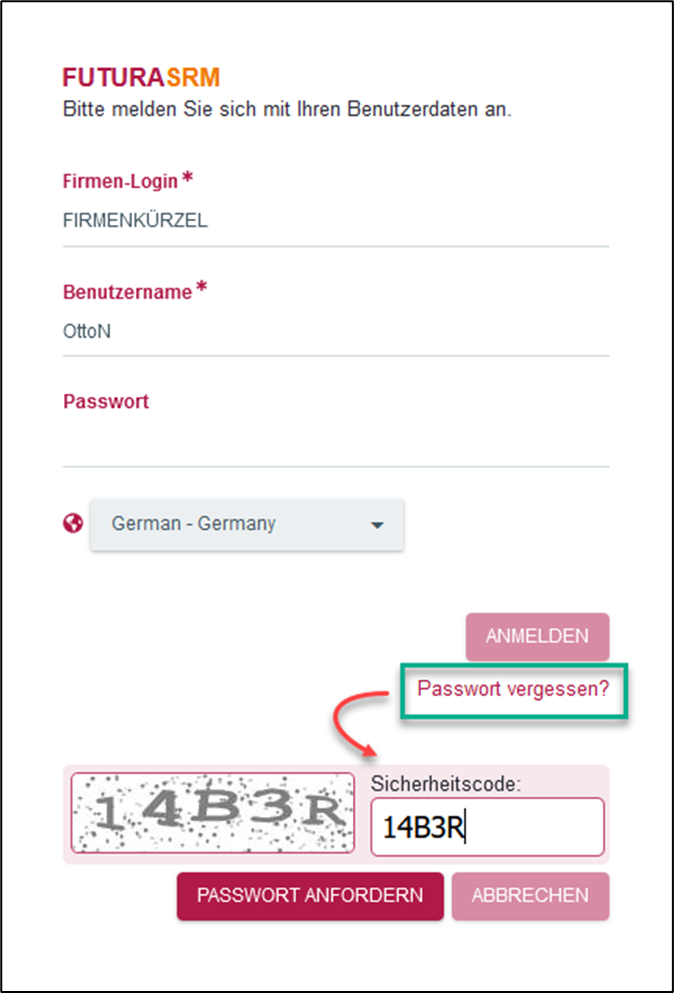Screen dimensions: 674x993
Task: Click the FUTURASRM logo
Action: pyautogui.click(x=141, y=78)
